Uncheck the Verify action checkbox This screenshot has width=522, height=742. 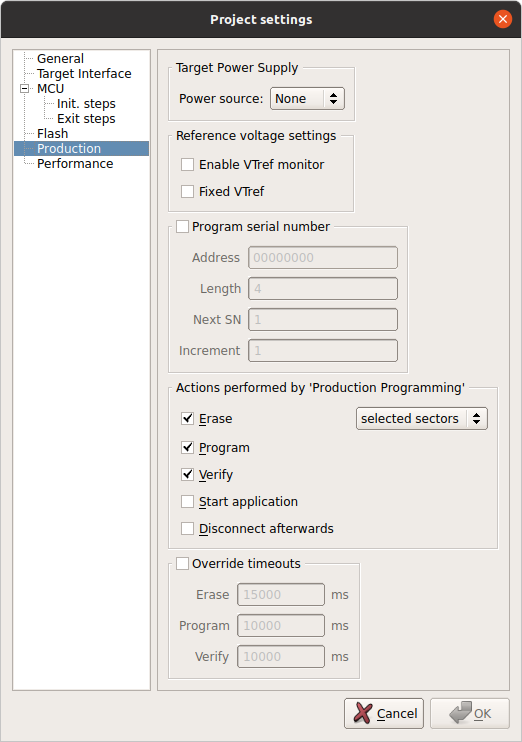(x=187, y=475)
